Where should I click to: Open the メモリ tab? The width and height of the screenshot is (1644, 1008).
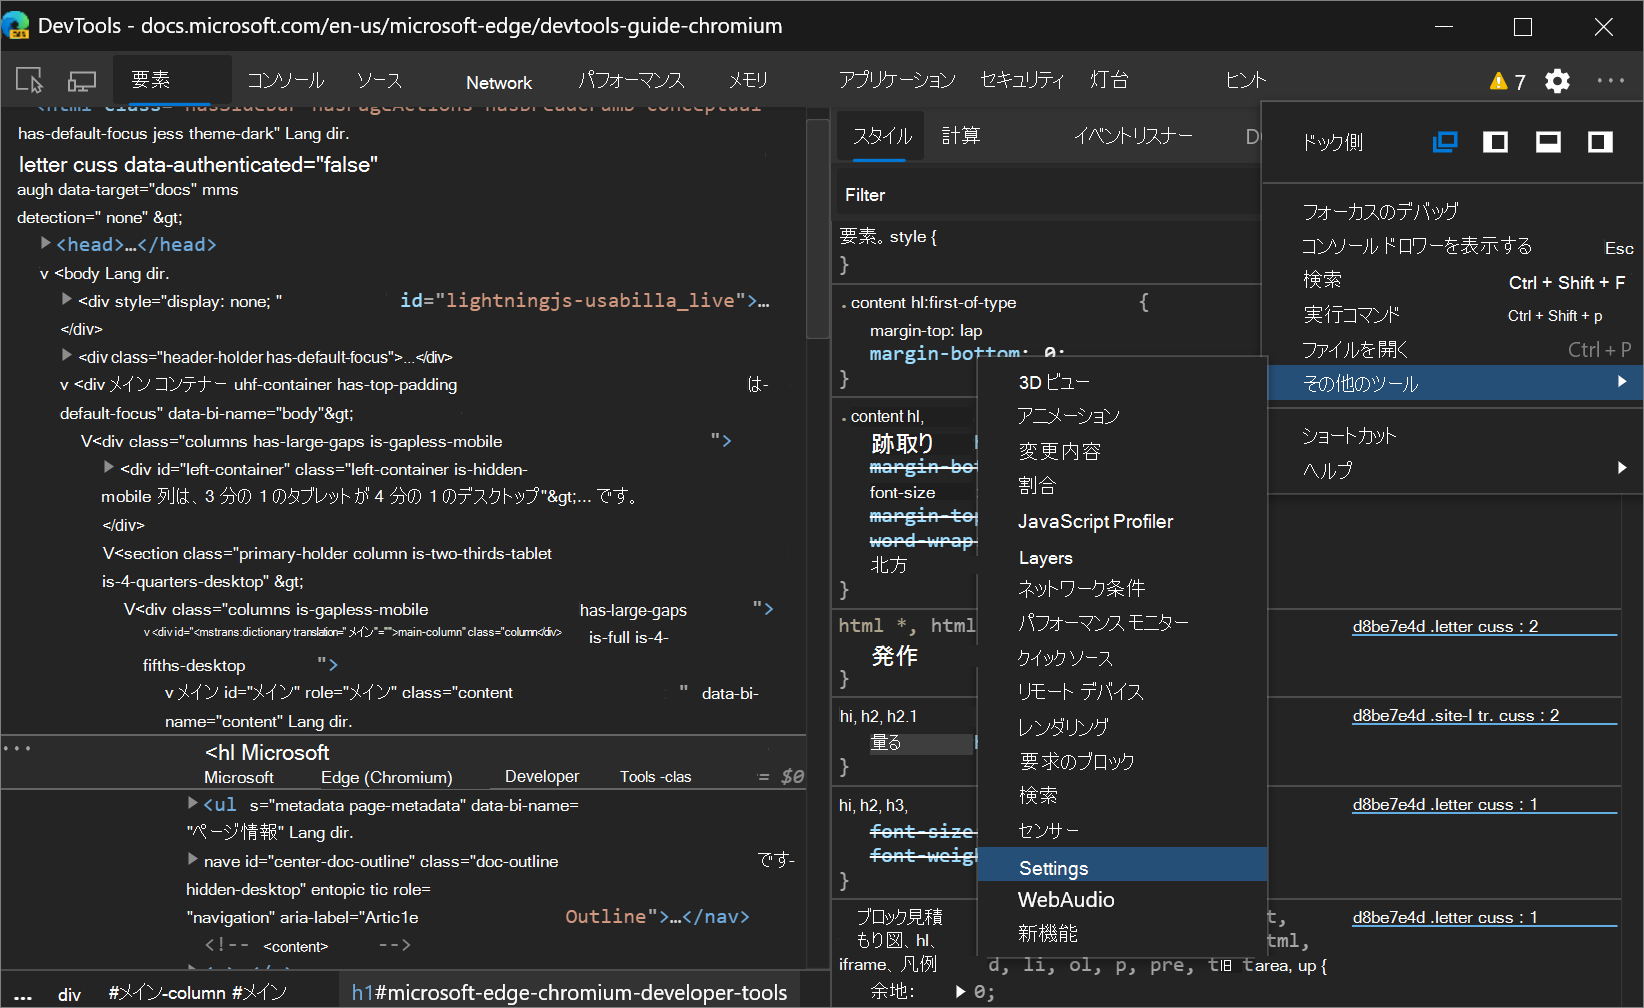click(x=748, y=80)
